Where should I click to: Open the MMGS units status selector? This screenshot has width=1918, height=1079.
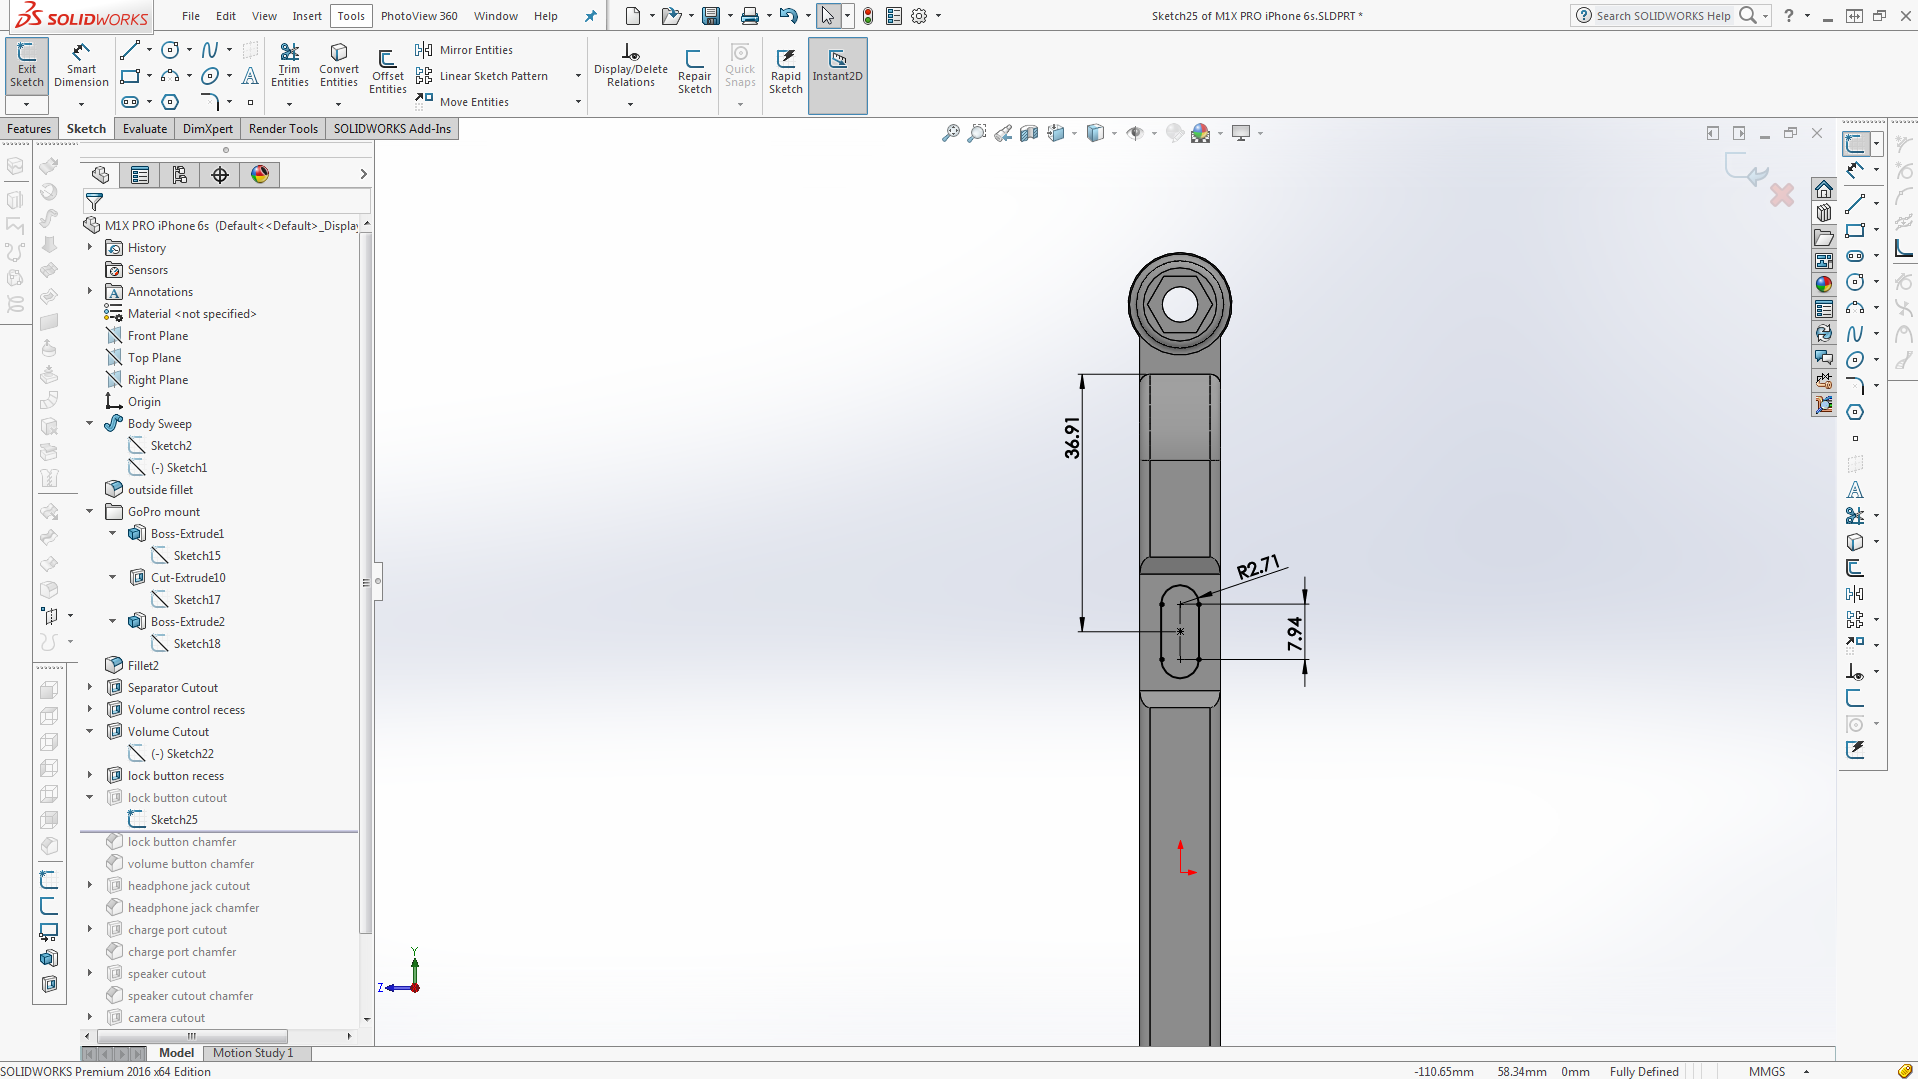(x=1778, y=1071)
